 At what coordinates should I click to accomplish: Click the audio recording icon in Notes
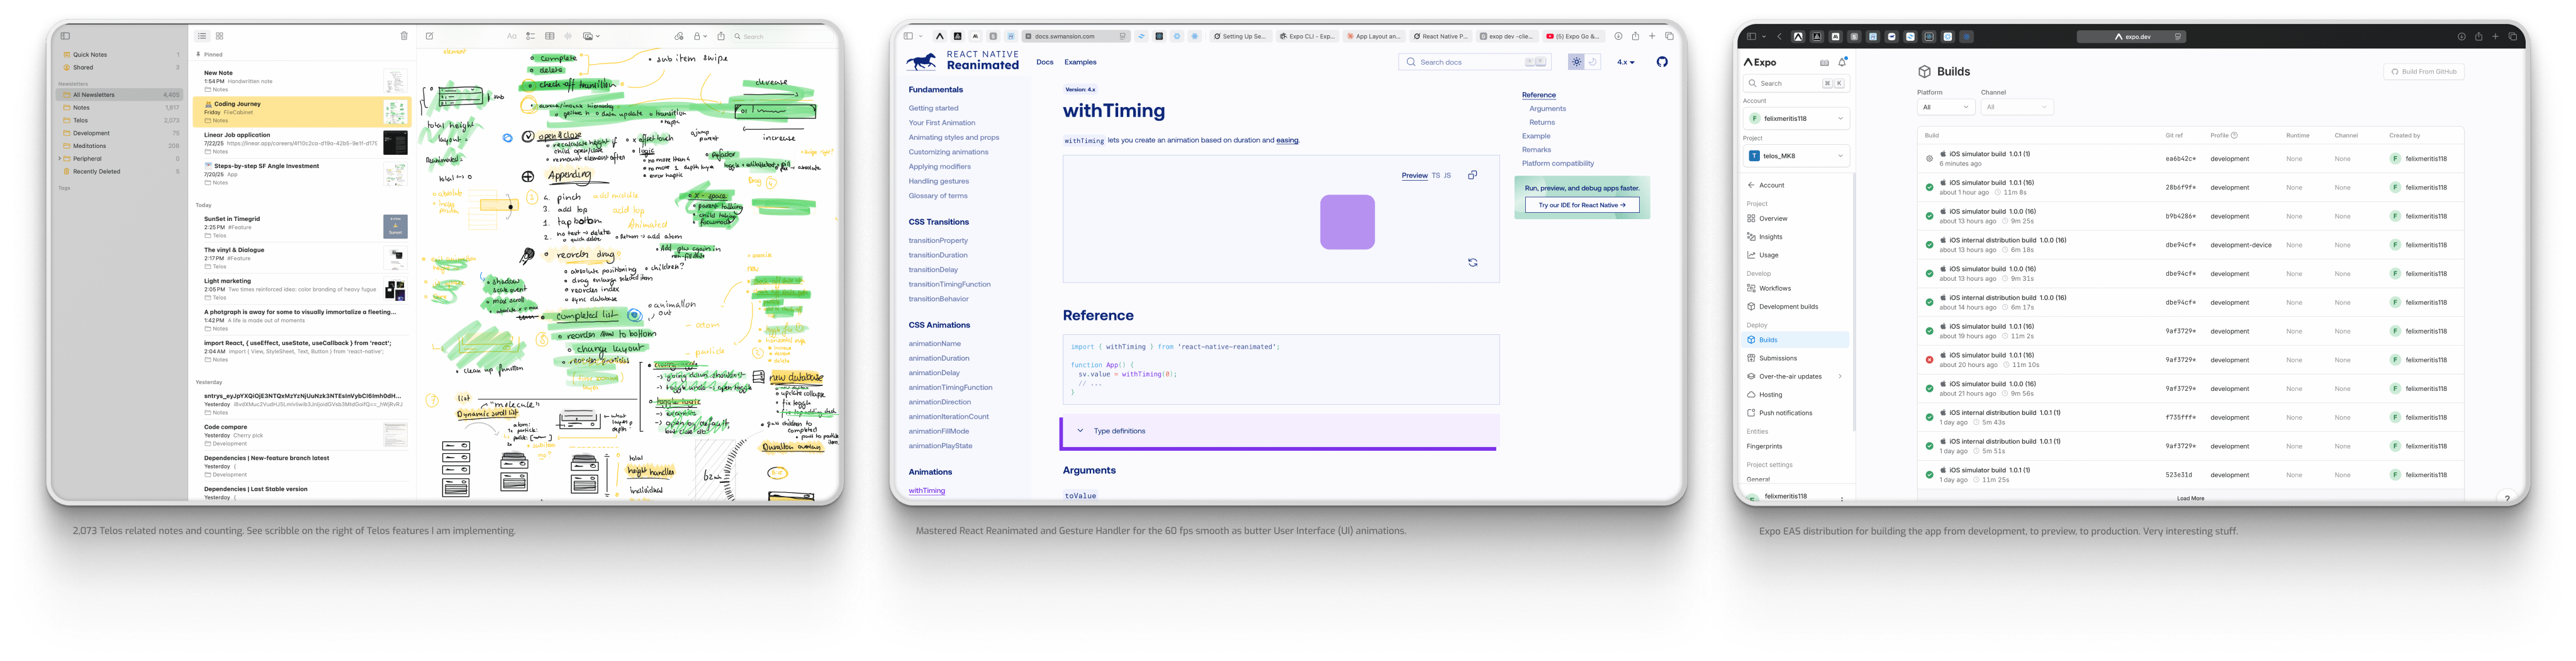(x=568, y=36)
